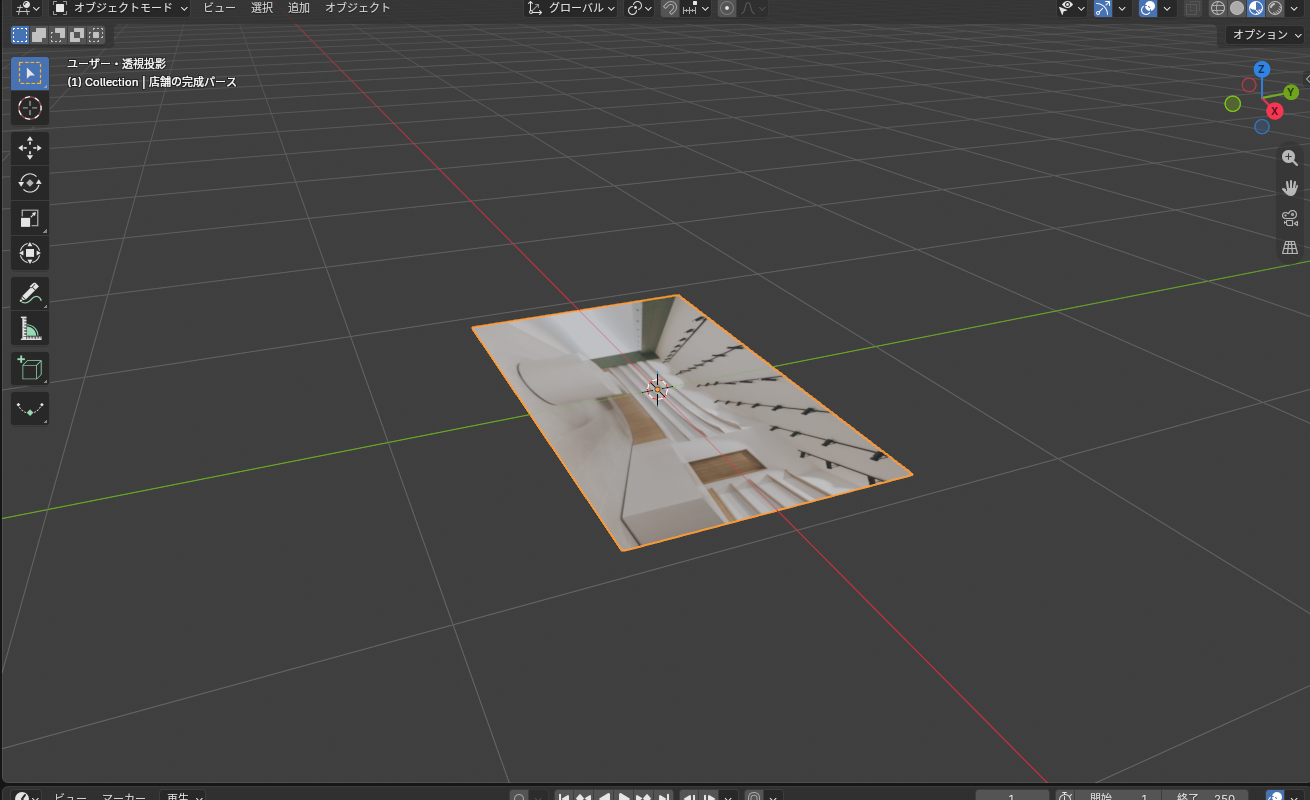The height and width of the screenshot is (800, 1310).
Task: Choose the Intersect selection mode icon
Action: click(96, 35)
